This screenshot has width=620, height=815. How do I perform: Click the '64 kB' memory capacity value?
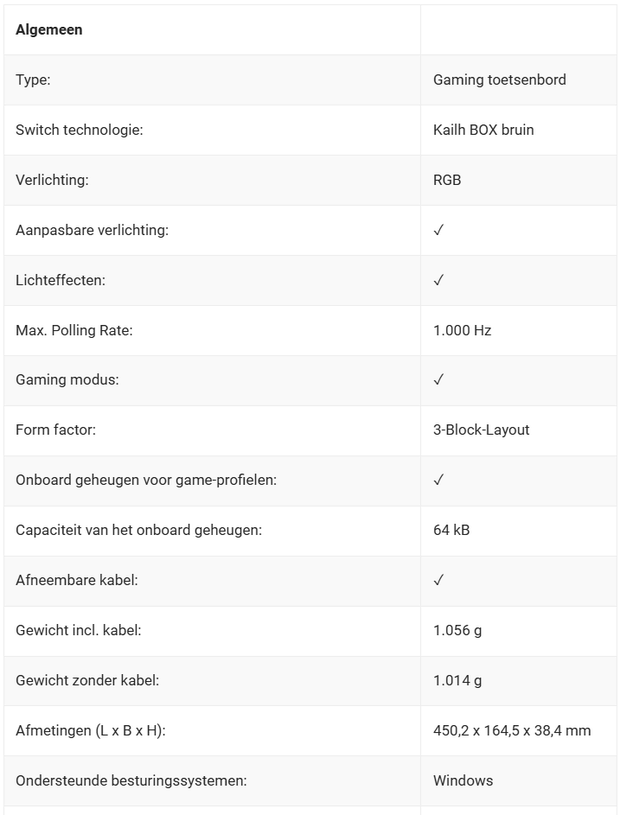451,530
